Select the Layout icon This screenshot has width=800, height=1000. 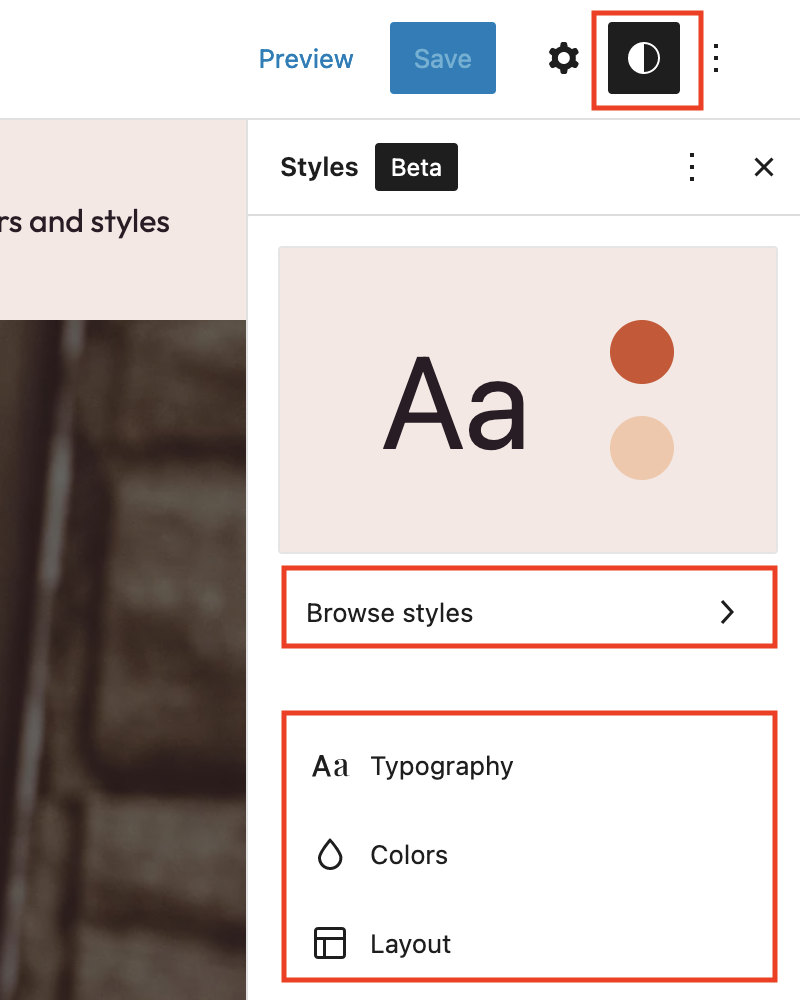(x=330, y=943)
